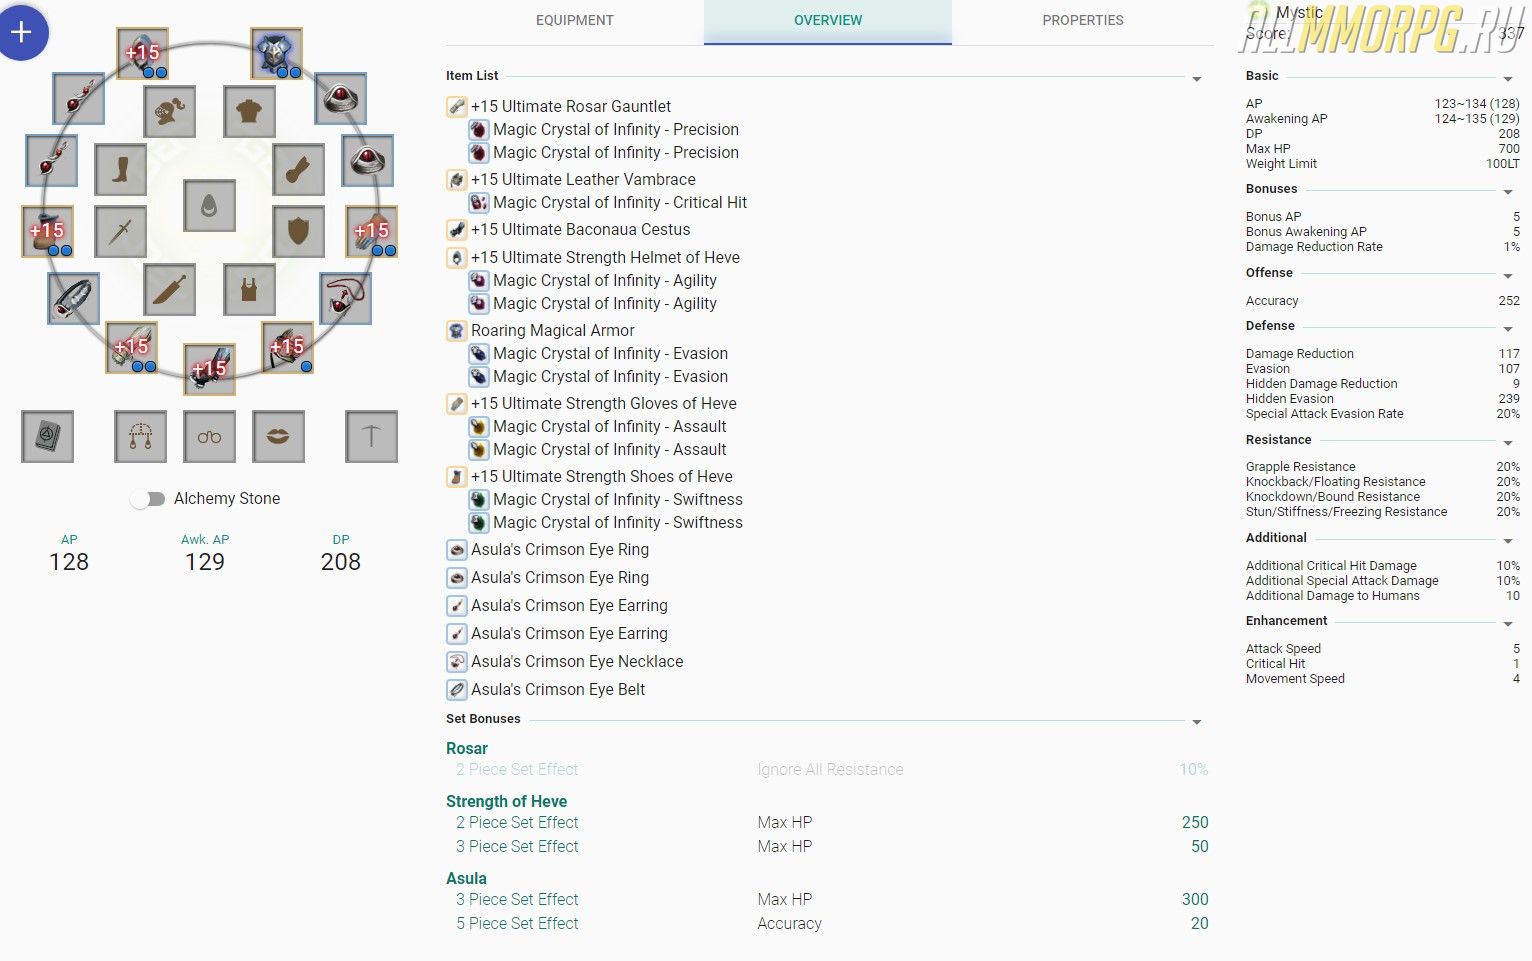Collapse the Resistance stats section

click(1508, 443)
